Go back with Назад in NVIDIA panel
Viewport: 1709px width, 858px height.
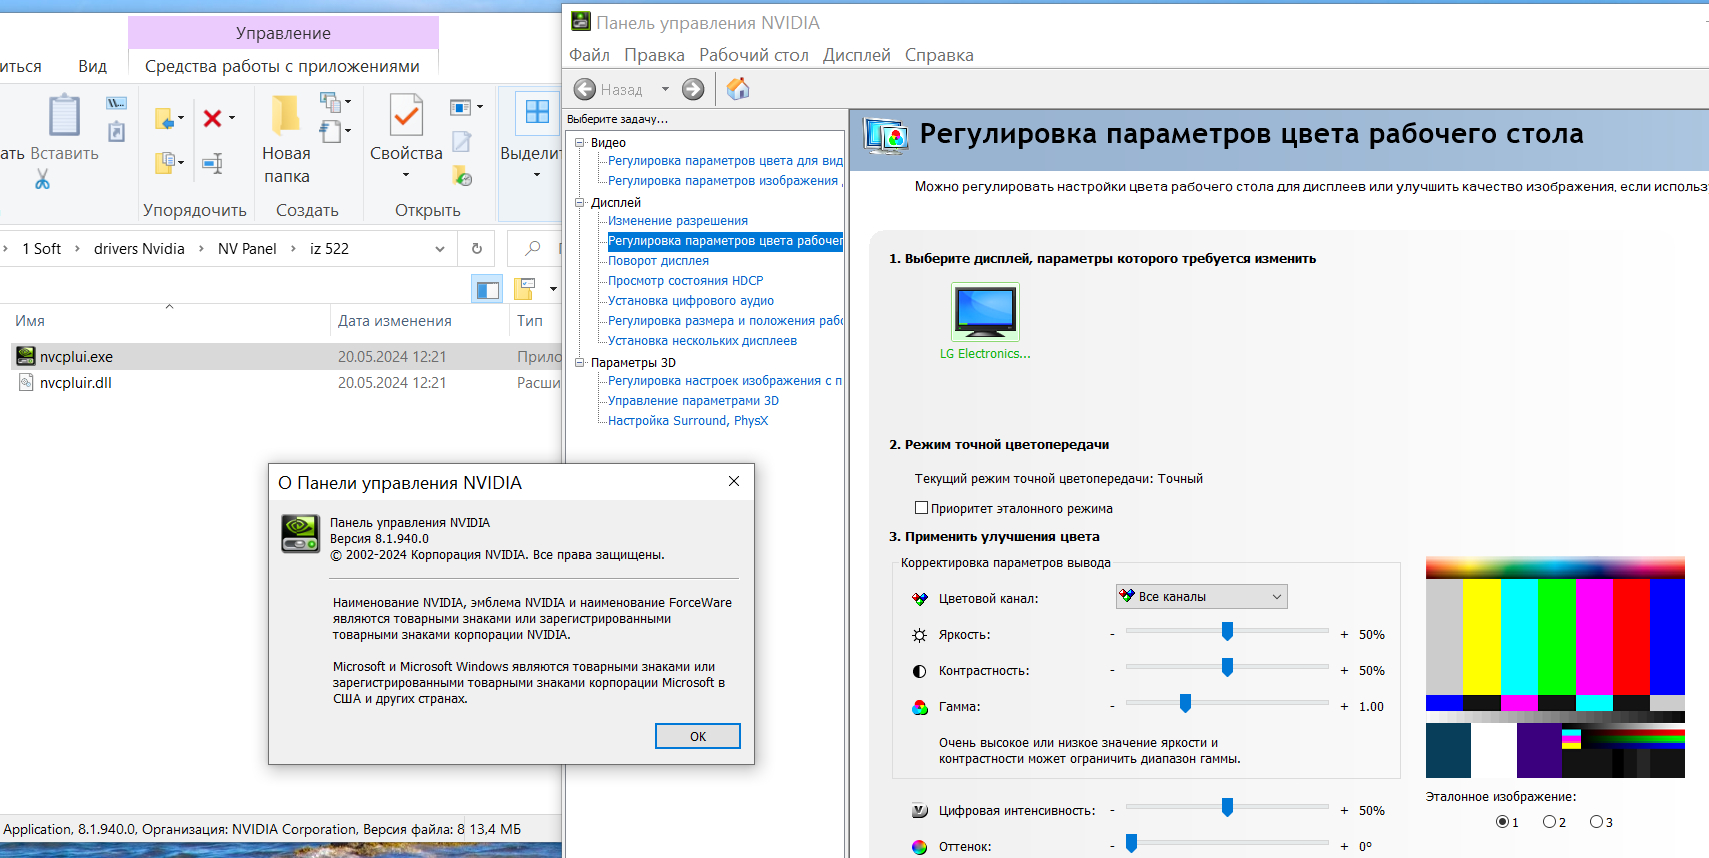[x=585, y=89]
